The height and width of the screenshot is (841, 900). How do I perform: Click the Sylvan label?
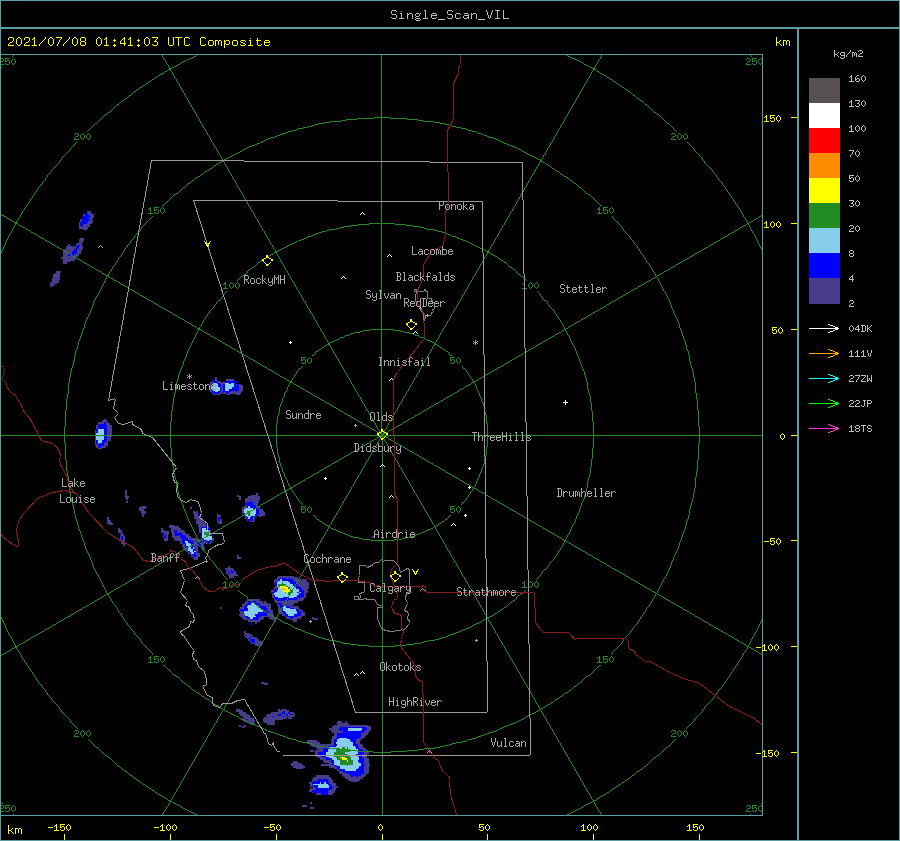pos(383,295)
